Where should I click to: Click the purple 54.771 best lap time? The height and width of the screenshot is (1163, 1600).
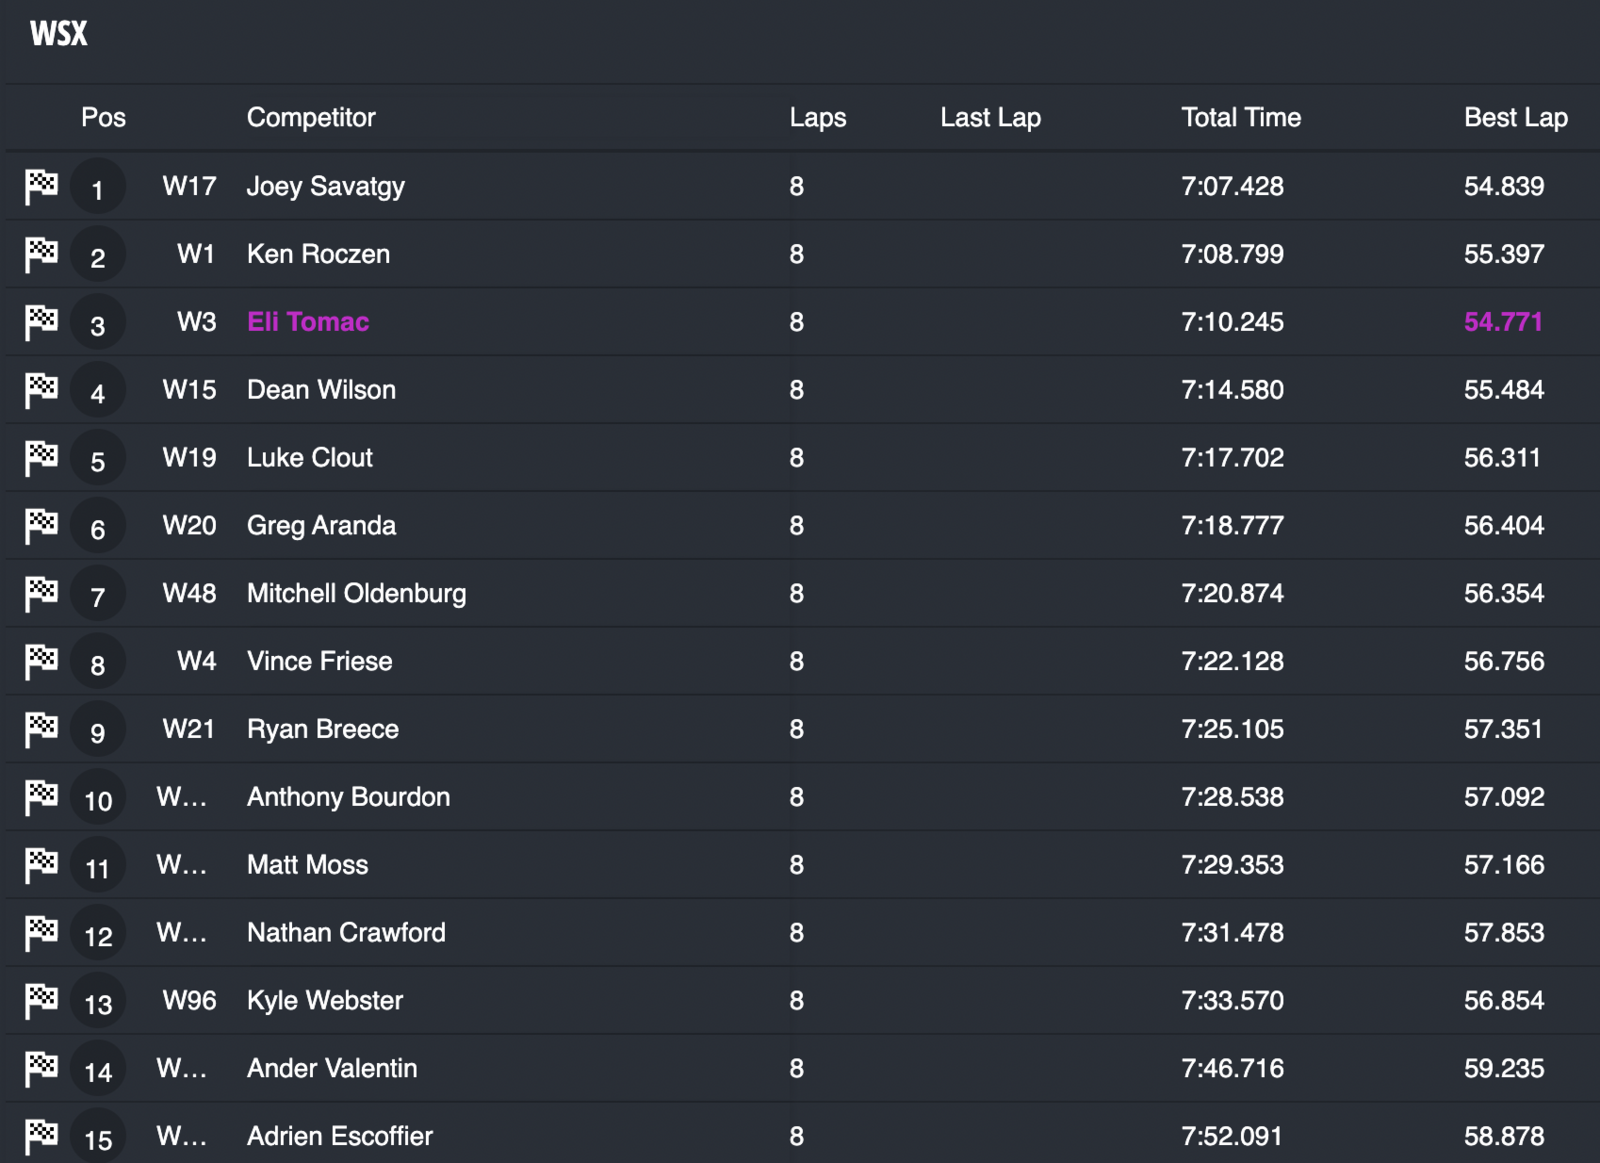click(1503, 322)
